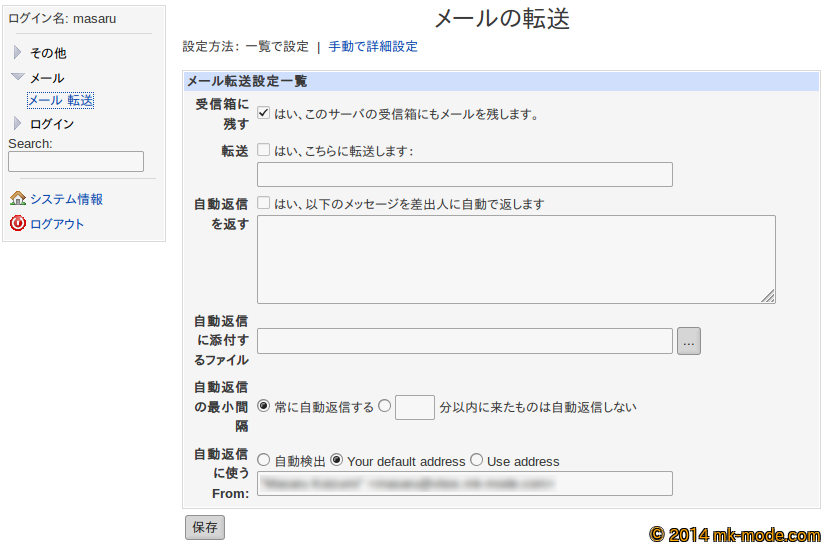Choose Your default address radio option

pyautogui.click(x=337, y=460)
